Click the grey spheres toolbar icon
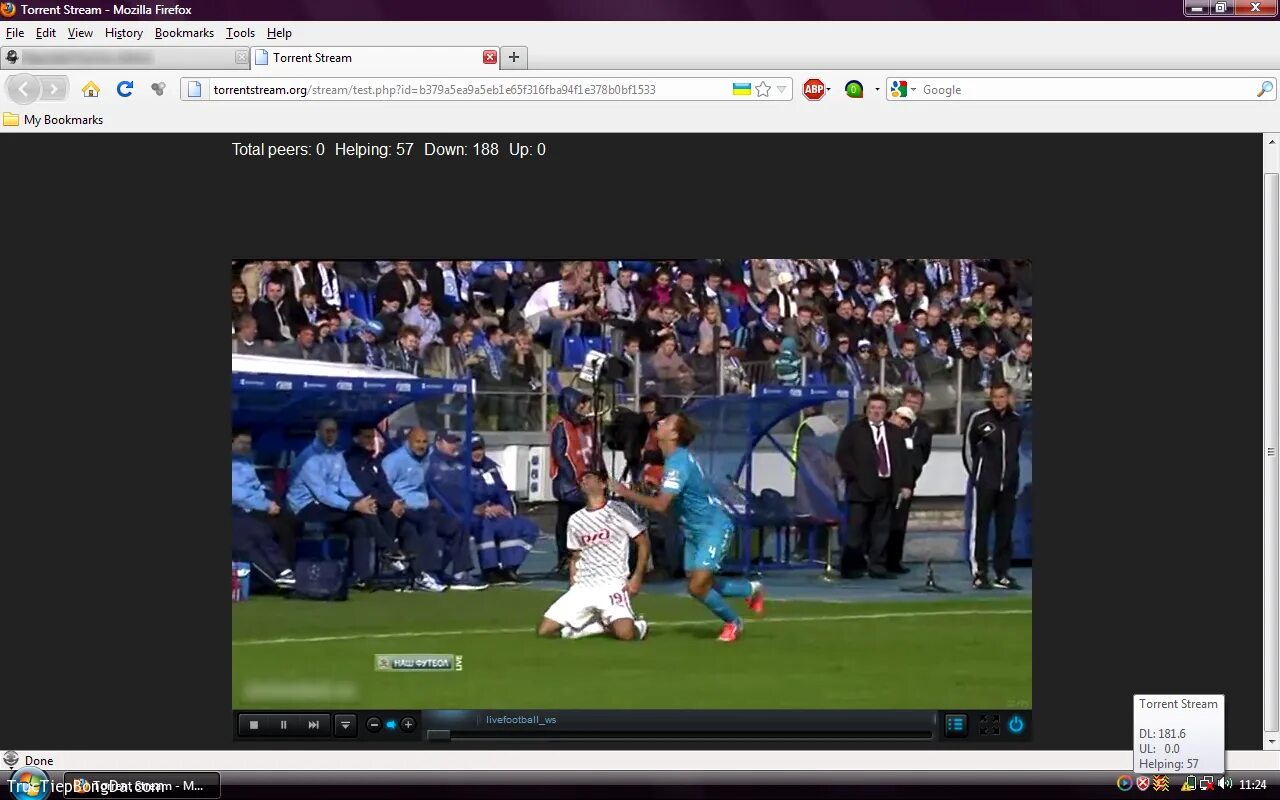This screenshot has height=800, width=1280. 158,89
